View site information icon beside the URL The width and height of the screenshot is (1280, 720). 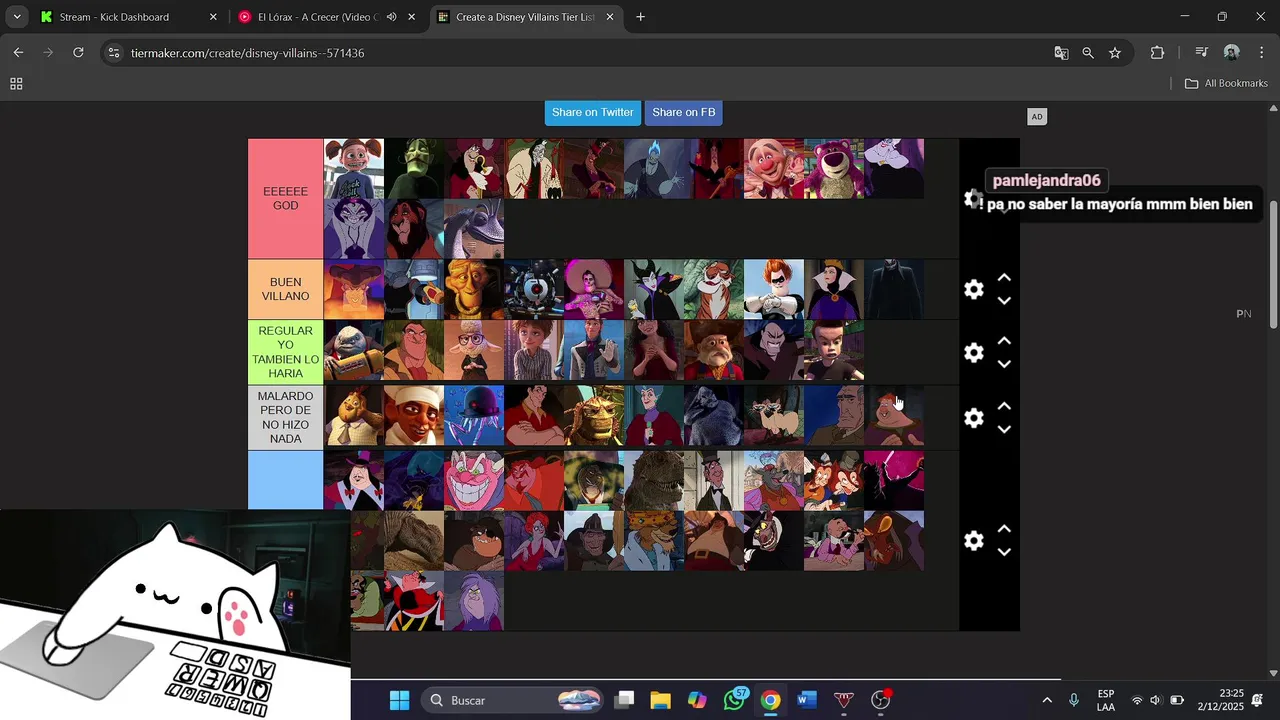113,53
